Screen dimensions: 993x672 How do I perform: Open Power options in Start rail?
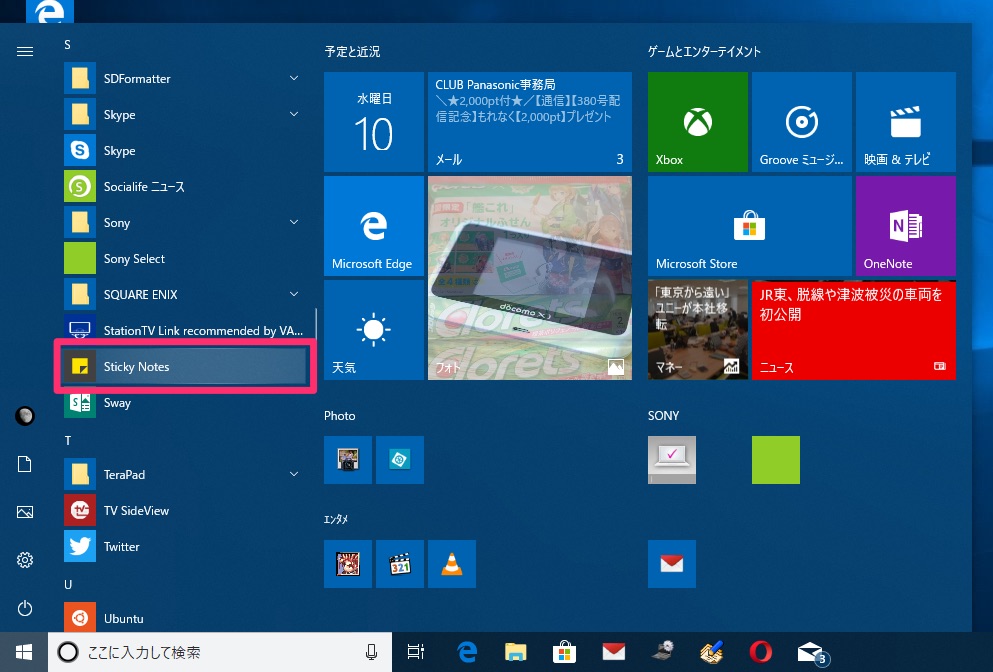[x=25, y=608]
